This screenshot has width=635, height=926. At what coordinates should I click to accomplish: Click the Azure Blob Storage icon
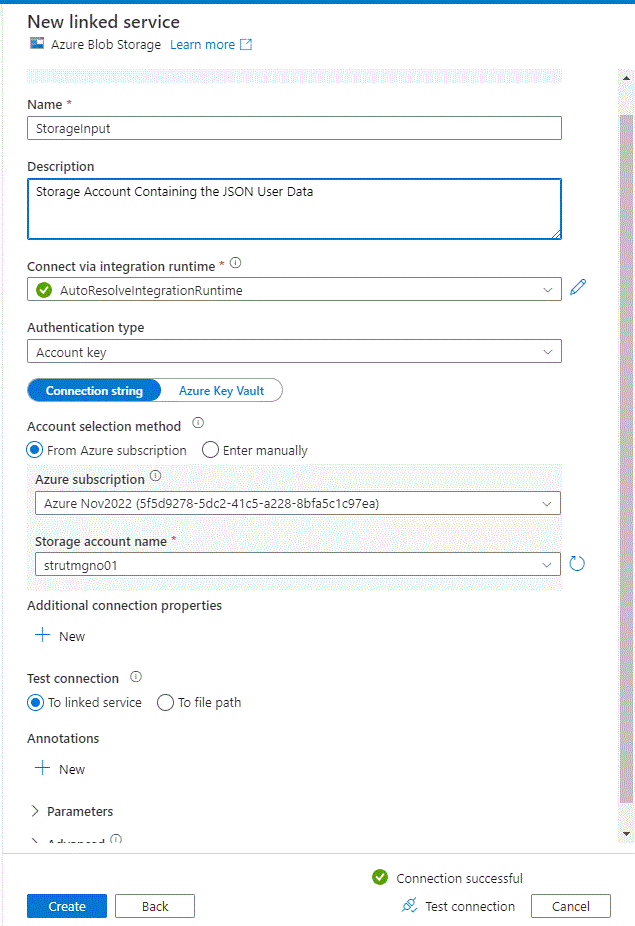[x=37, y=44]
